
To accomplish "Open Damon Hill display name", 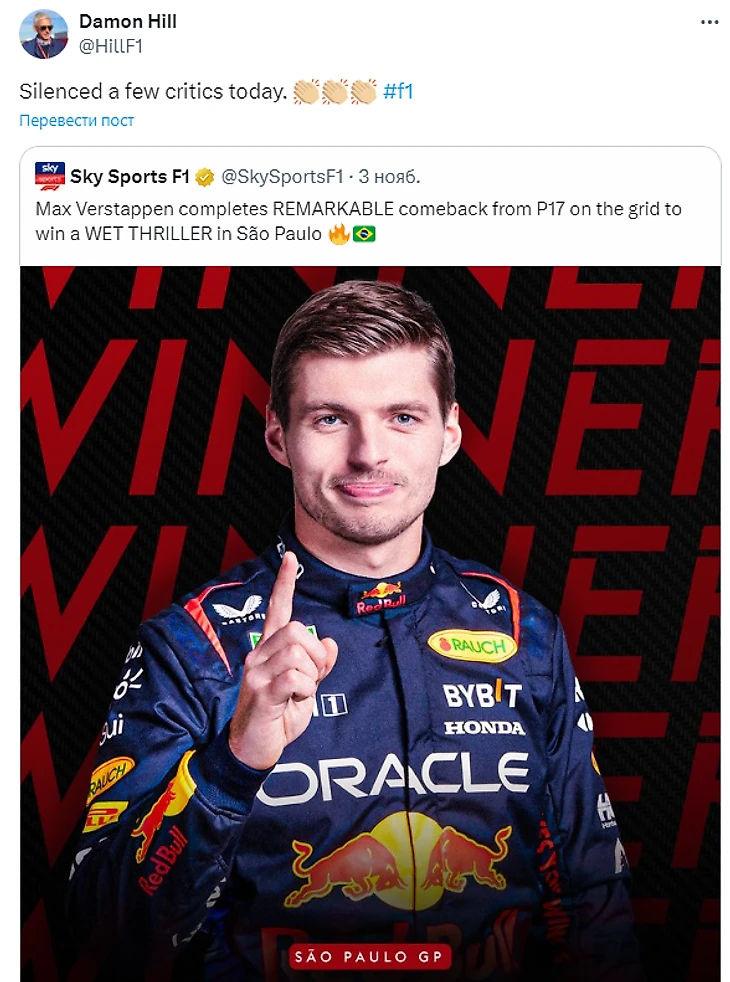I will tap(128, 21).
